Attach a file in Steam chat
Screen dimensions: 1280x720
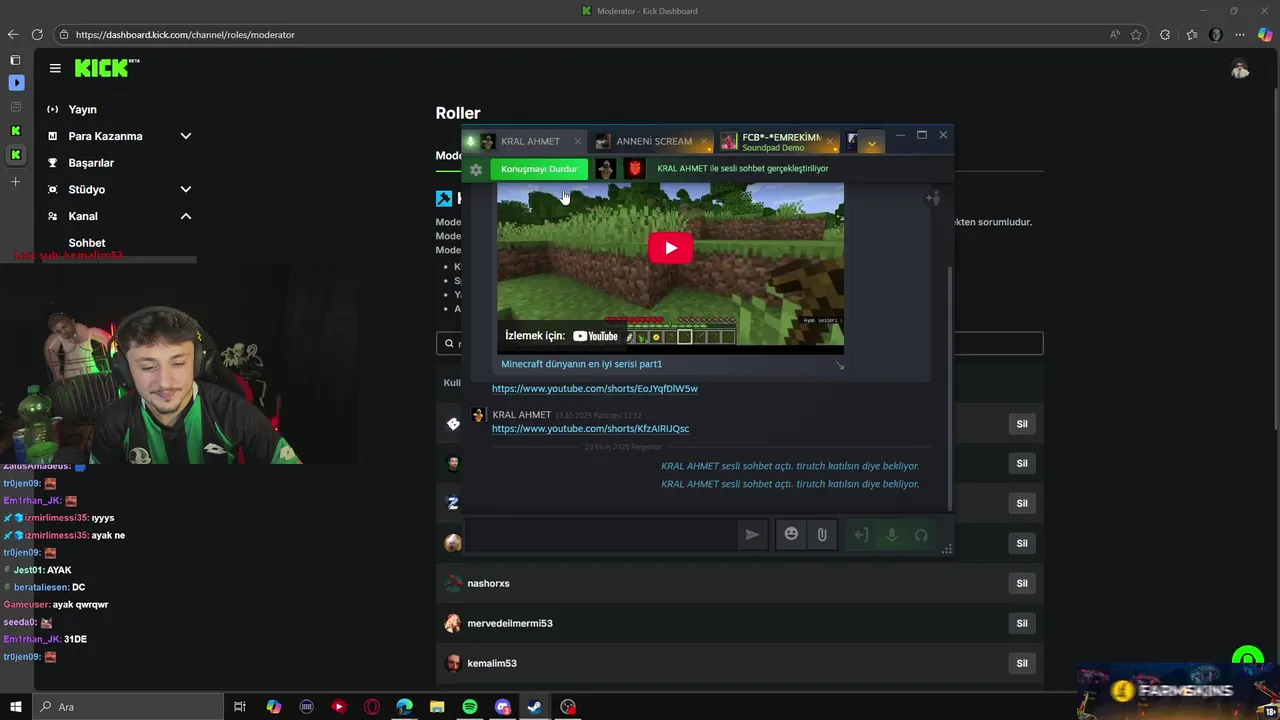[822, 535]
